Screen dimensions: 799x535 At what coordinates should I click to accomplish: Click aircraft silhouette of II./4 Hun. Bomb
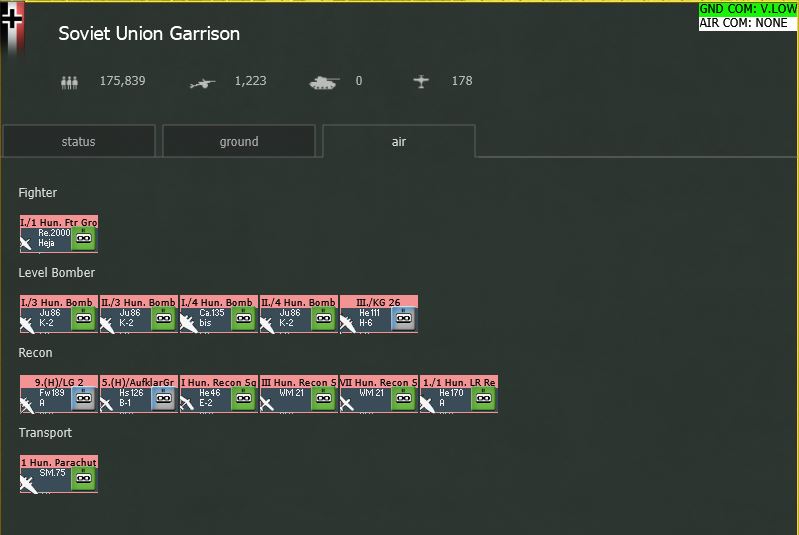pos(267,324)
